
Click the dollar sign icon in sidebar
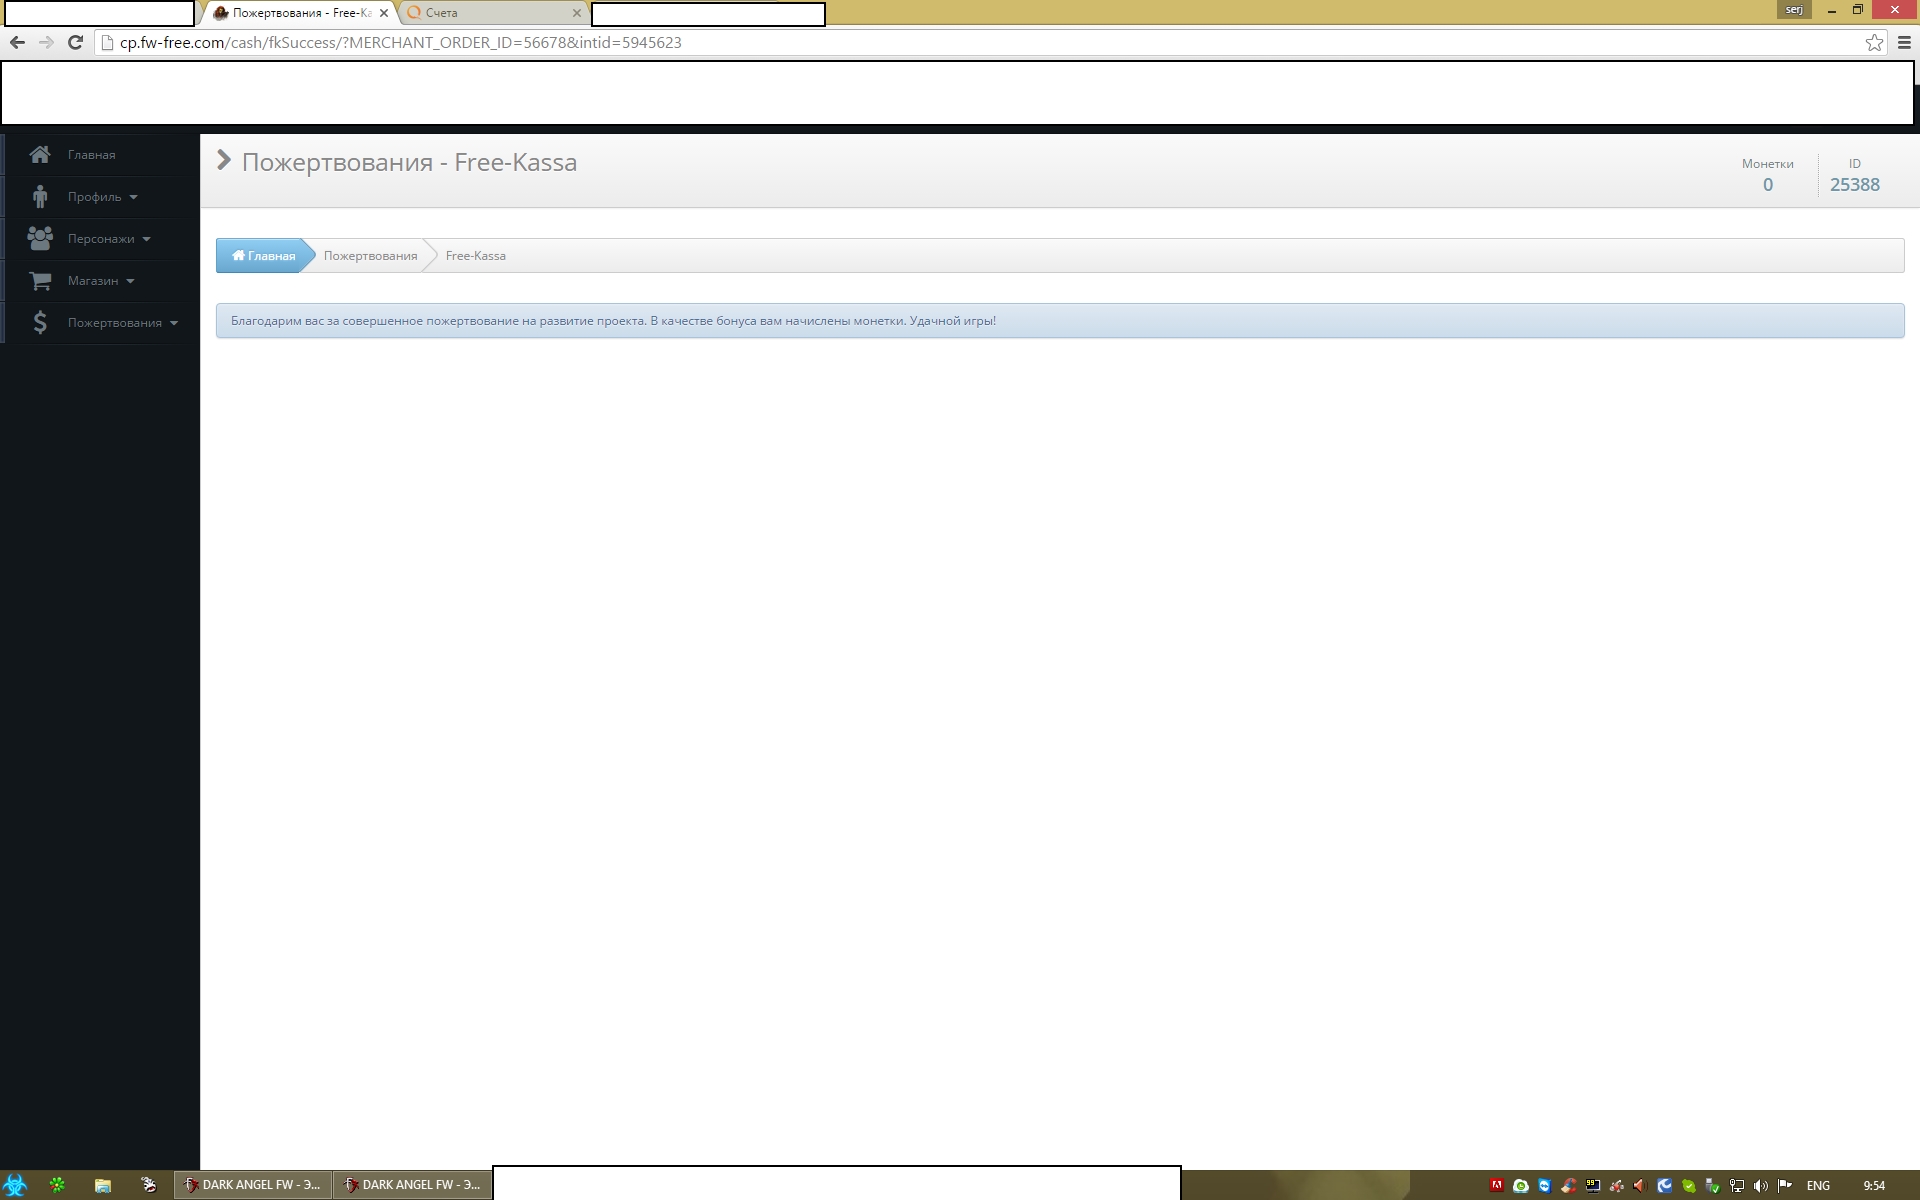[x=40, y=323]
